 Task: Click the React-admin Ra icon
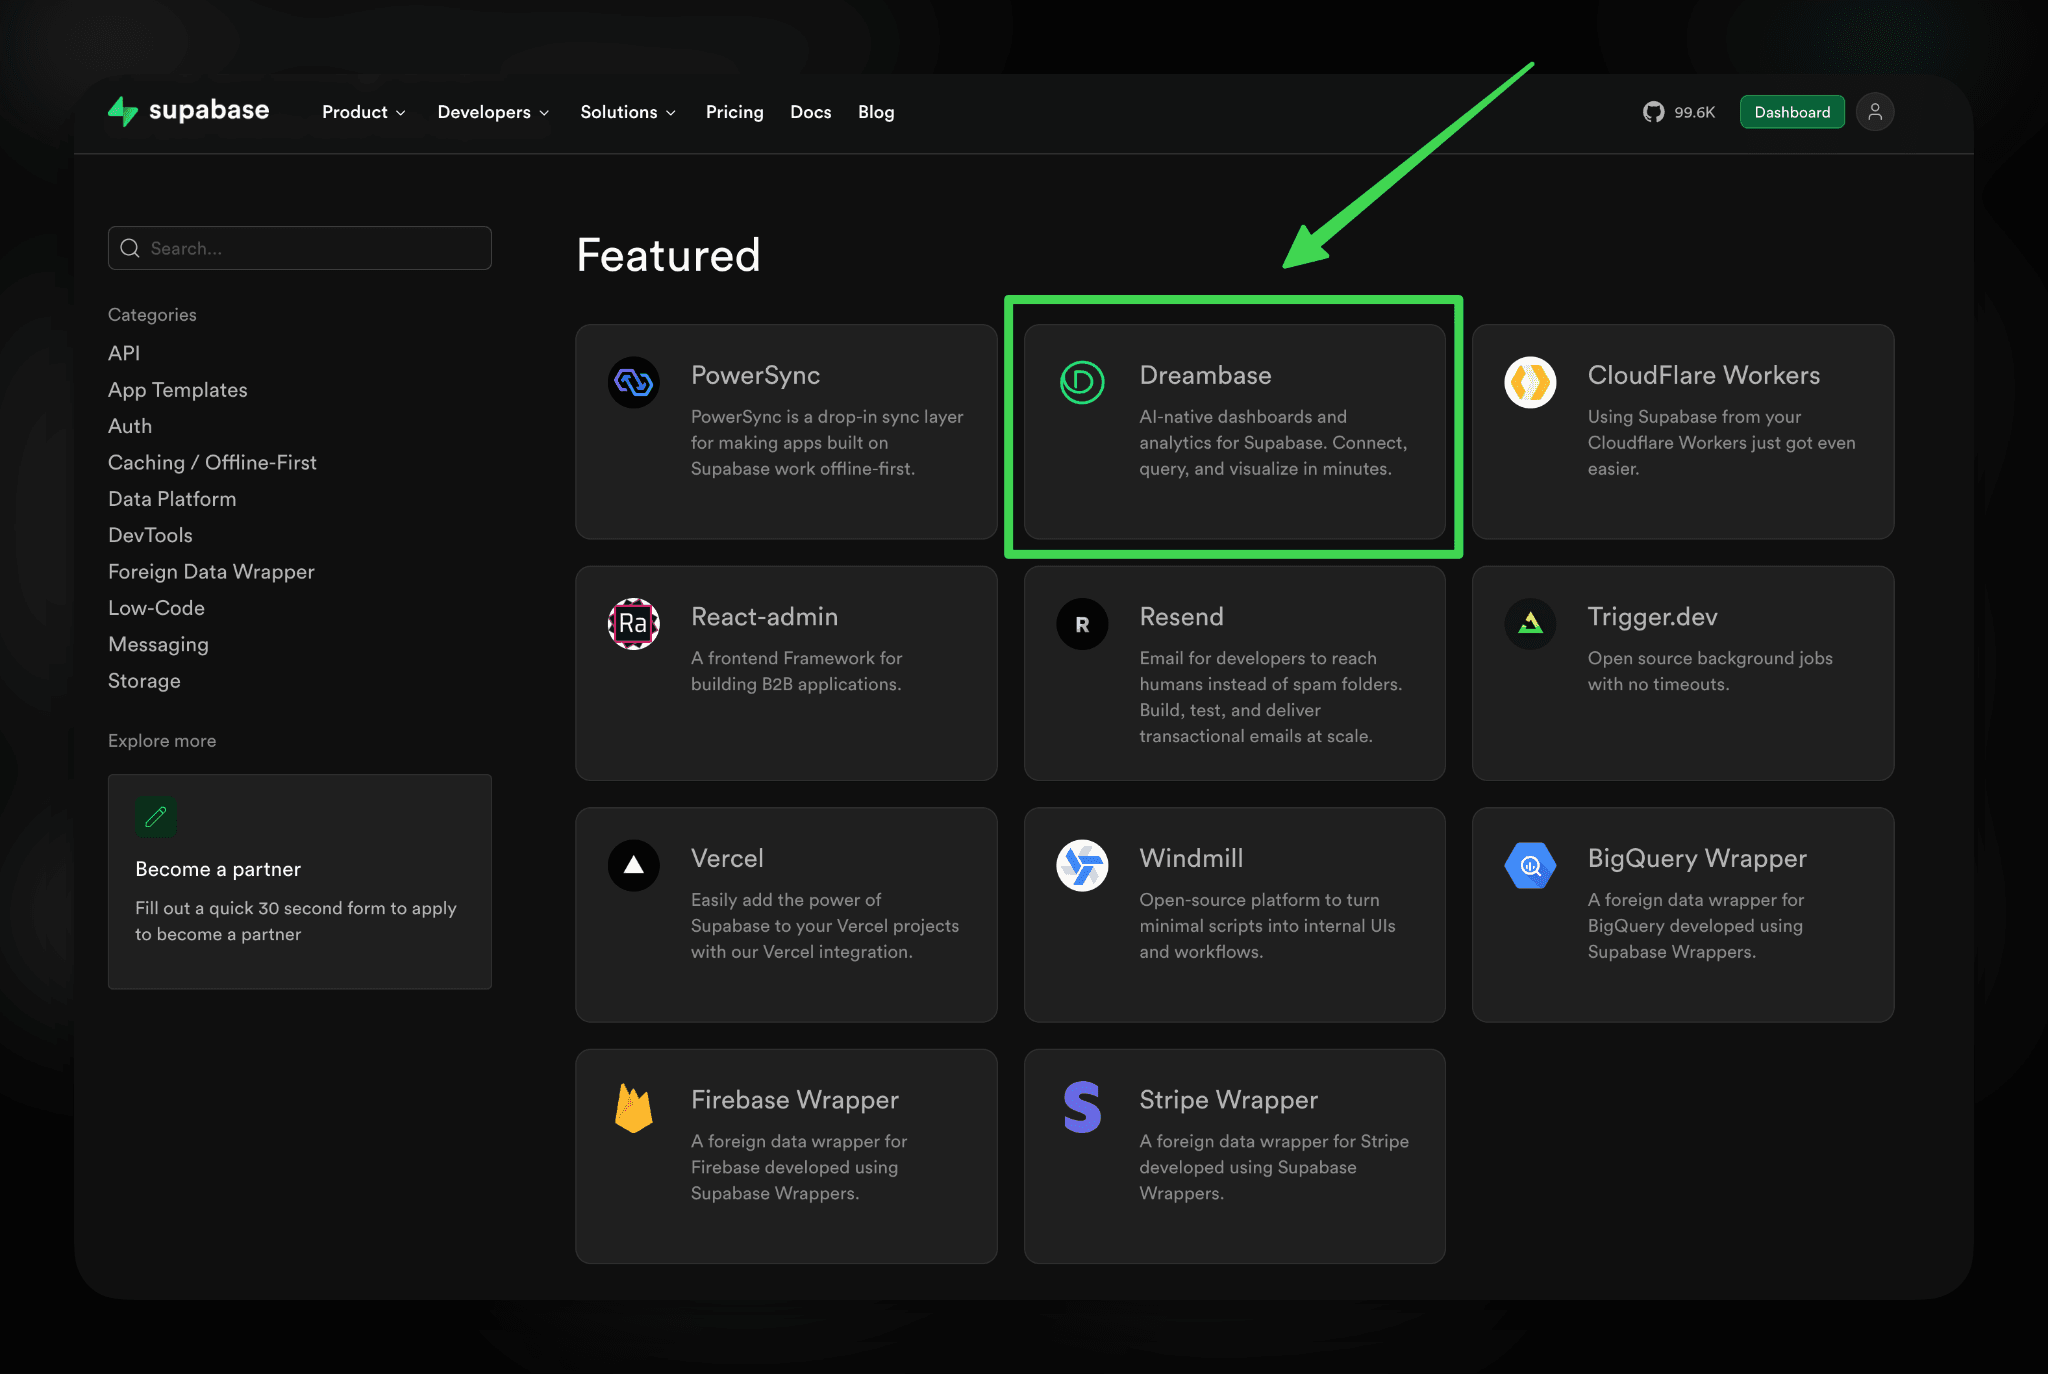633,624
